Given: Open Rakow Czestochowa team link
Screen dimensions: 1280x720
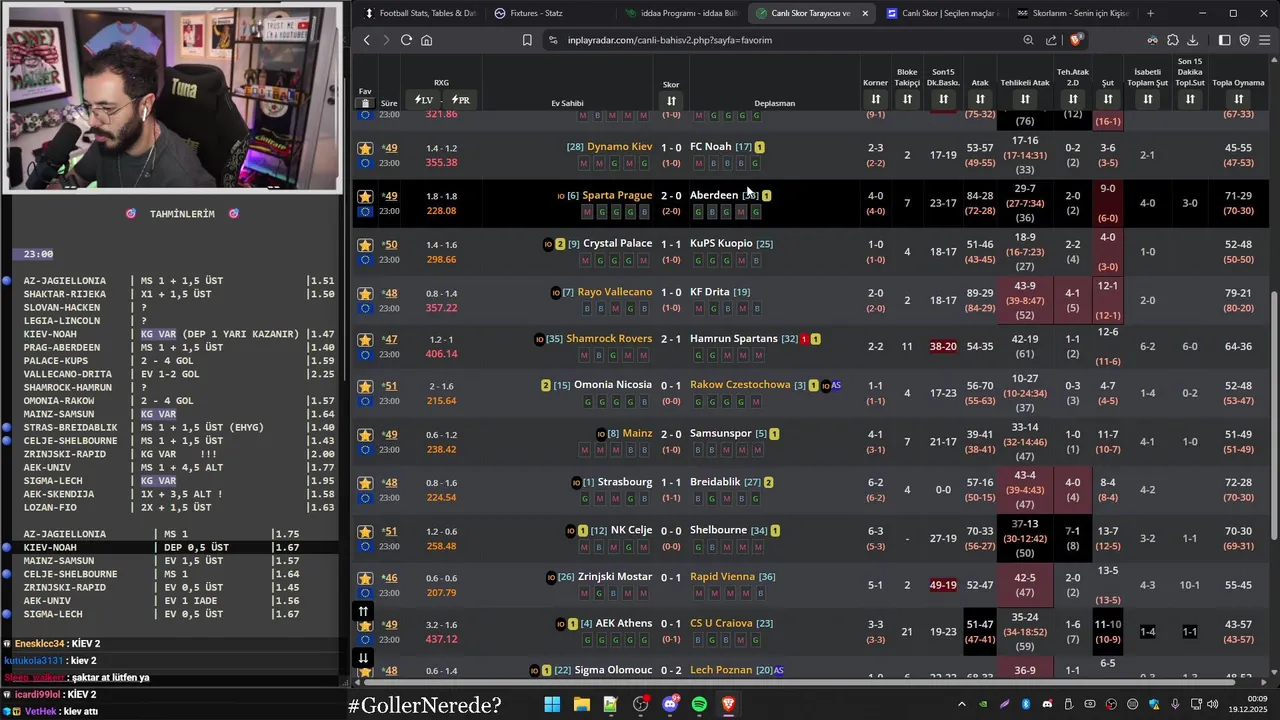Looking at the screenshot, I should 740,384.
